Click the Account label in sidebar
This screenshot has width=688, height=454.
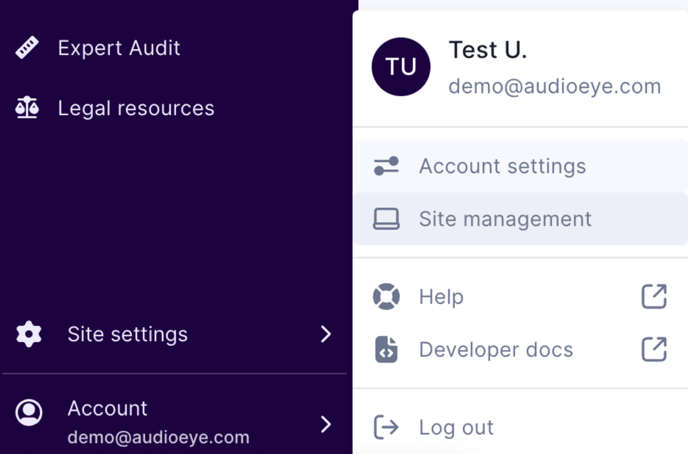[108, 408]
